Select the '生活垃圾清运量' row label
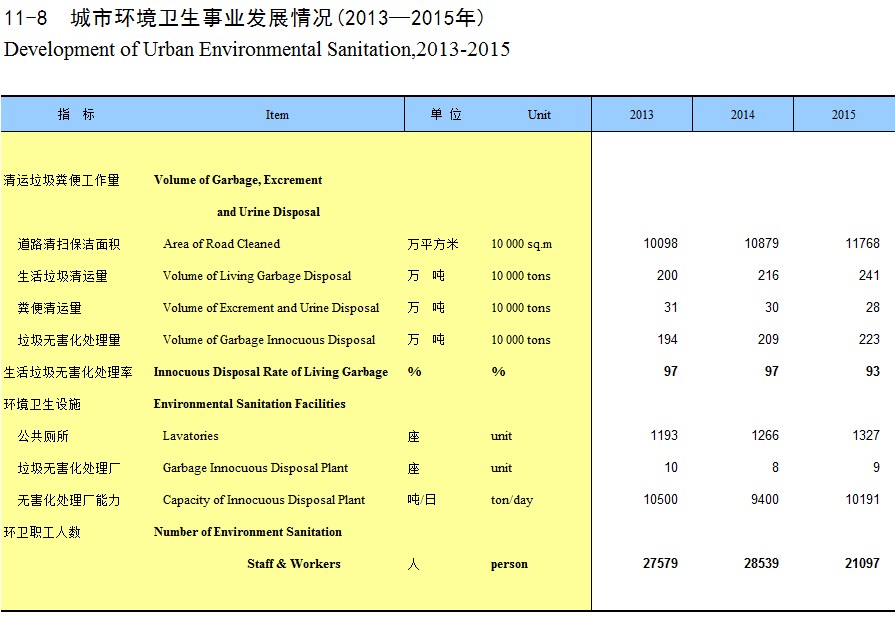895x644 pixels. pos(62,276)
